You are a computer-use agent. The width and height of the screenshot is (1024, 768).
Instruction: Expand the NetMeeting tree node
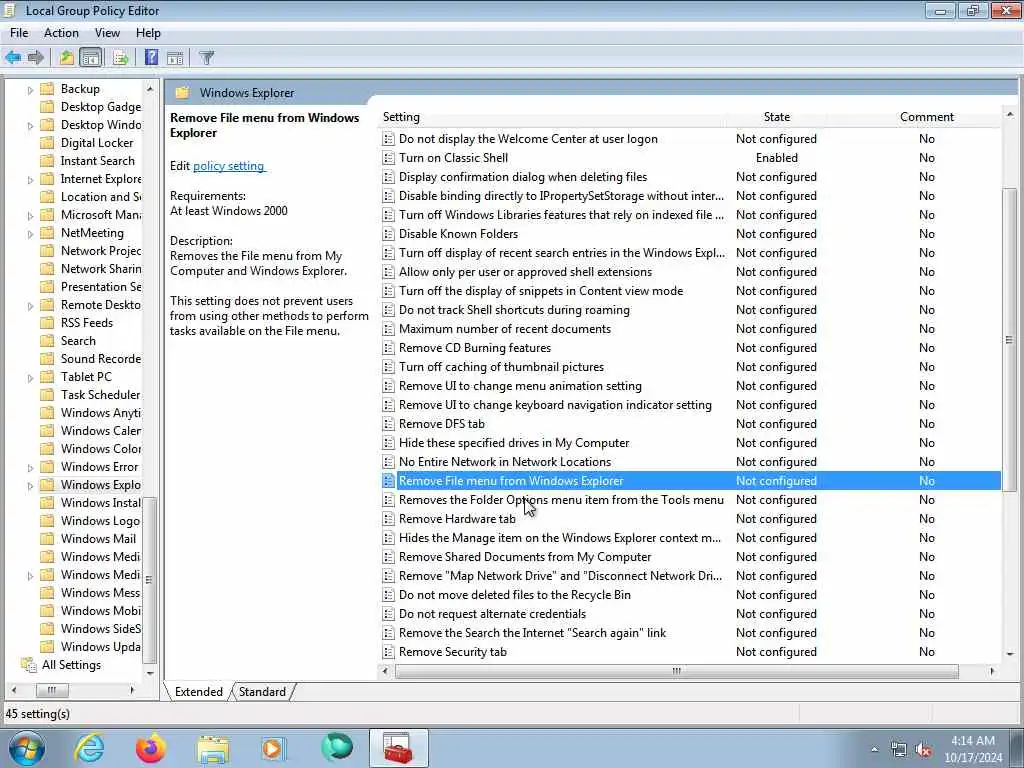[x=30, y=234]
